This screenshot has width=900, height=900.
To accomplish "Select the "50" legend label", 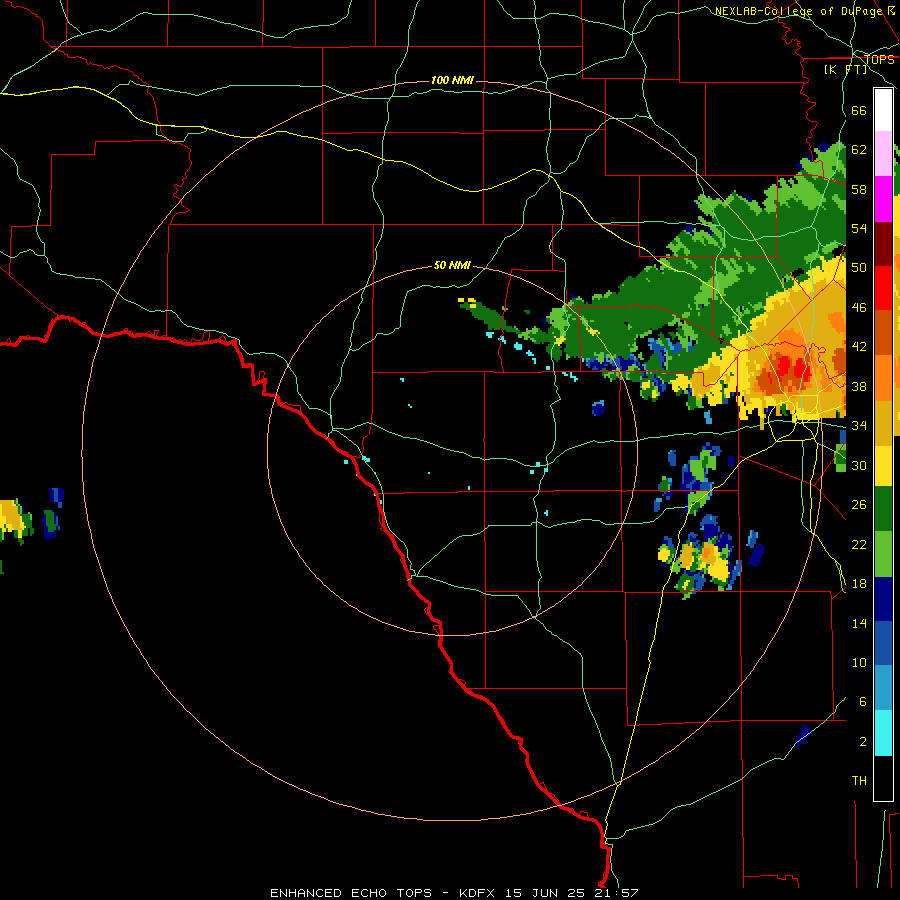I will pos(859,268).
